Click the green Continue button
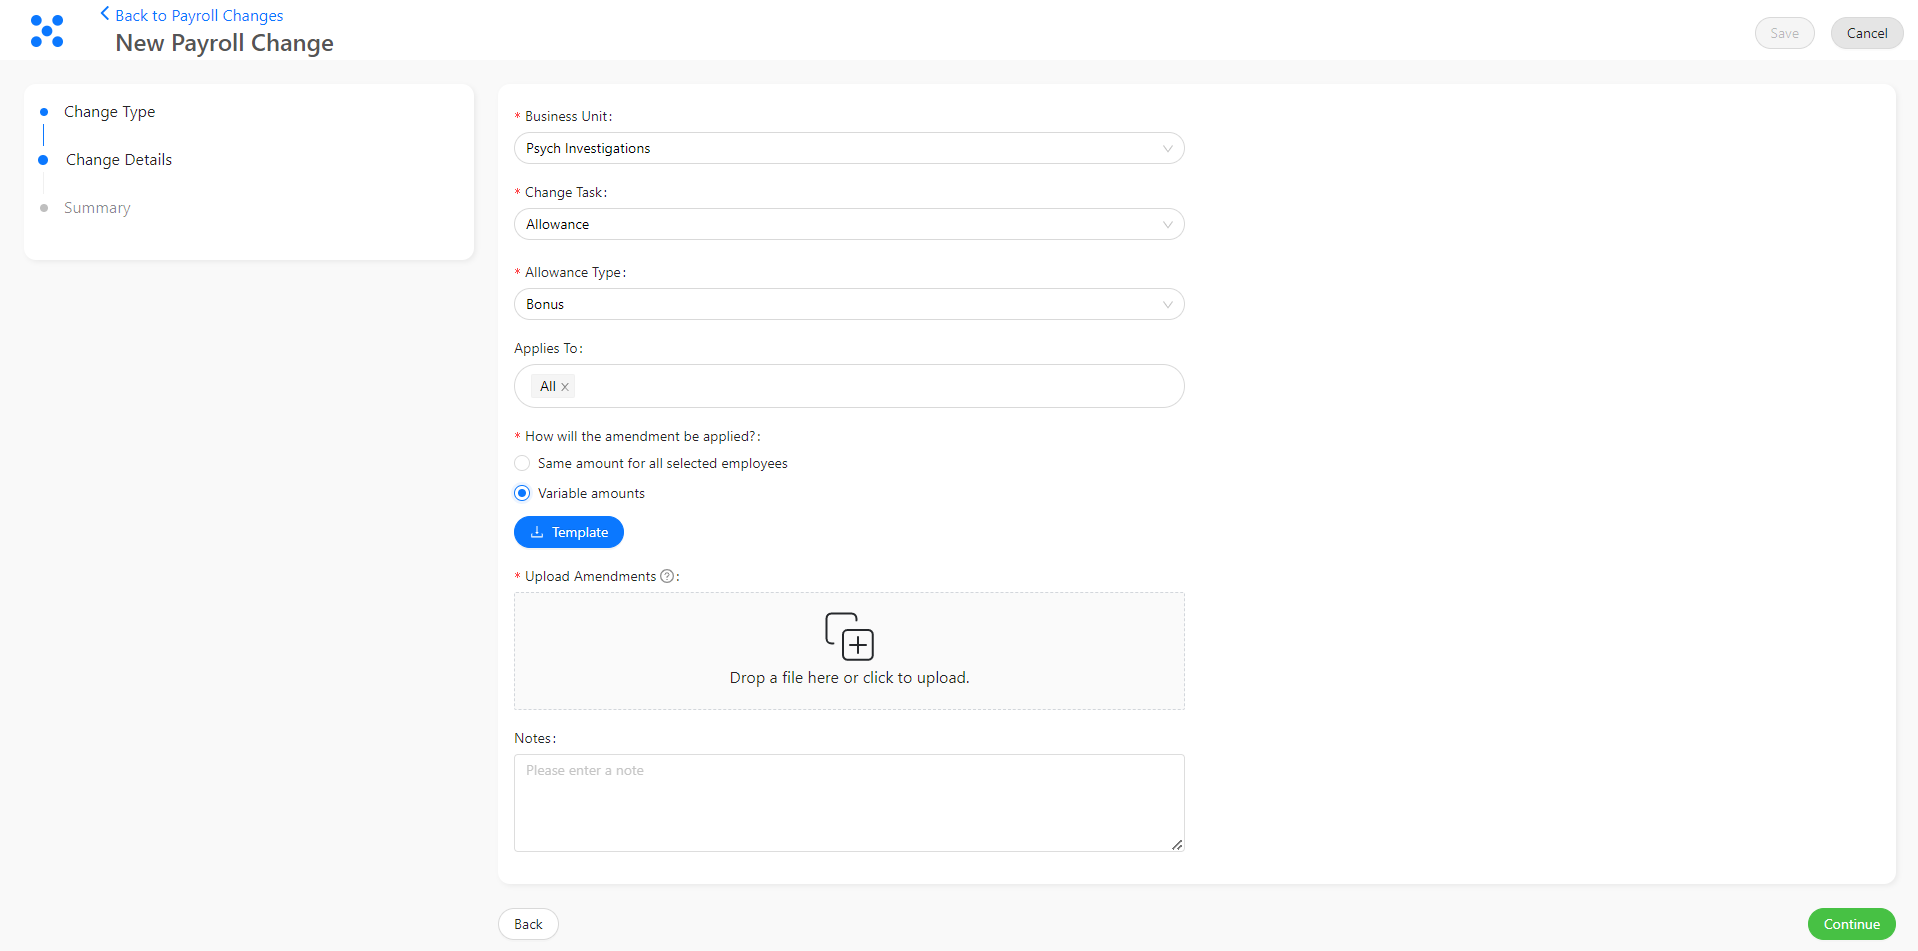 pyautogui.click(x=1851, y=924)
